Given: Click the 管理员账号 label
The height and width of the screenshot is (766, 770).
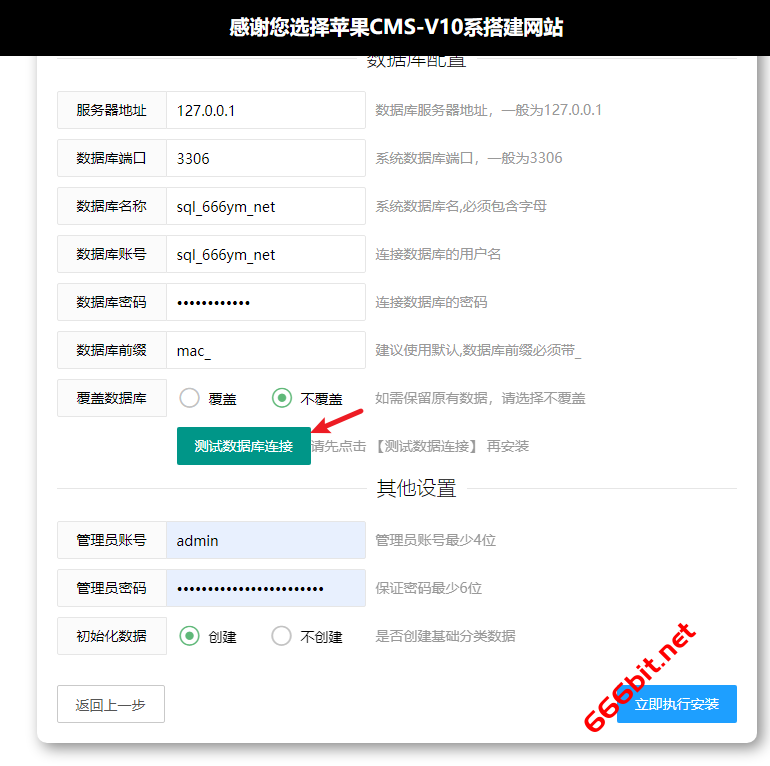Looking at the screenshot, I should point(111,540).
